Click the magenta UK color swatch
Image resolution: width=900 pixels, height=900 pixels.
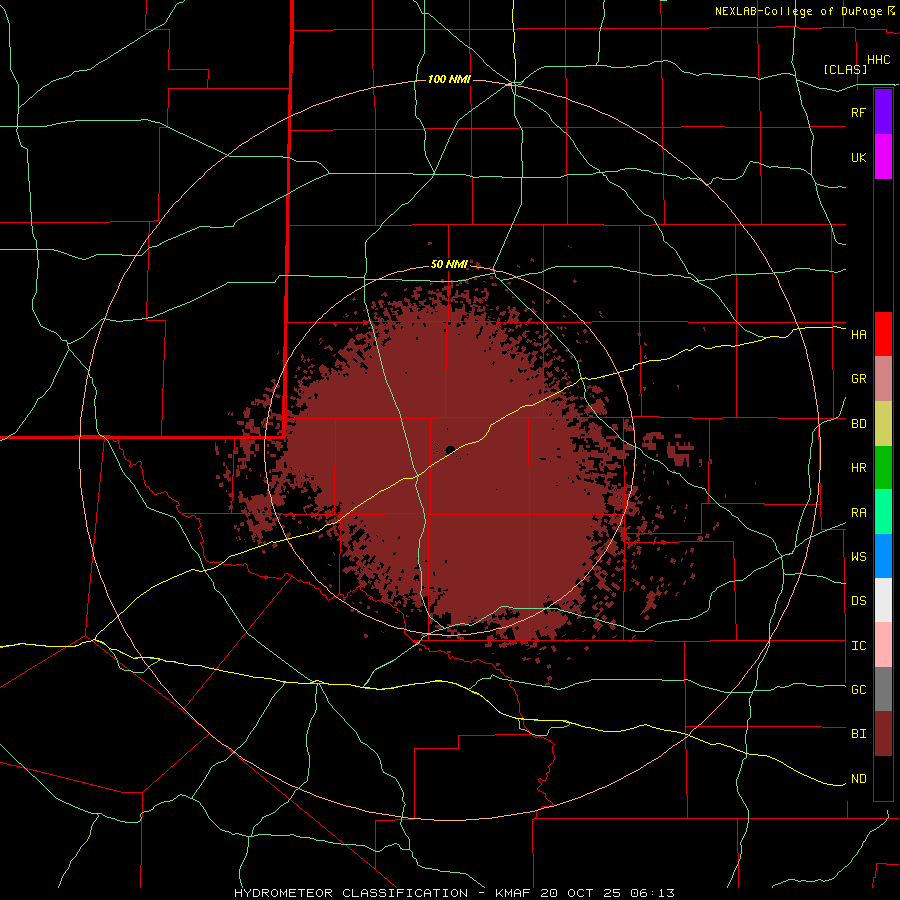883,156
